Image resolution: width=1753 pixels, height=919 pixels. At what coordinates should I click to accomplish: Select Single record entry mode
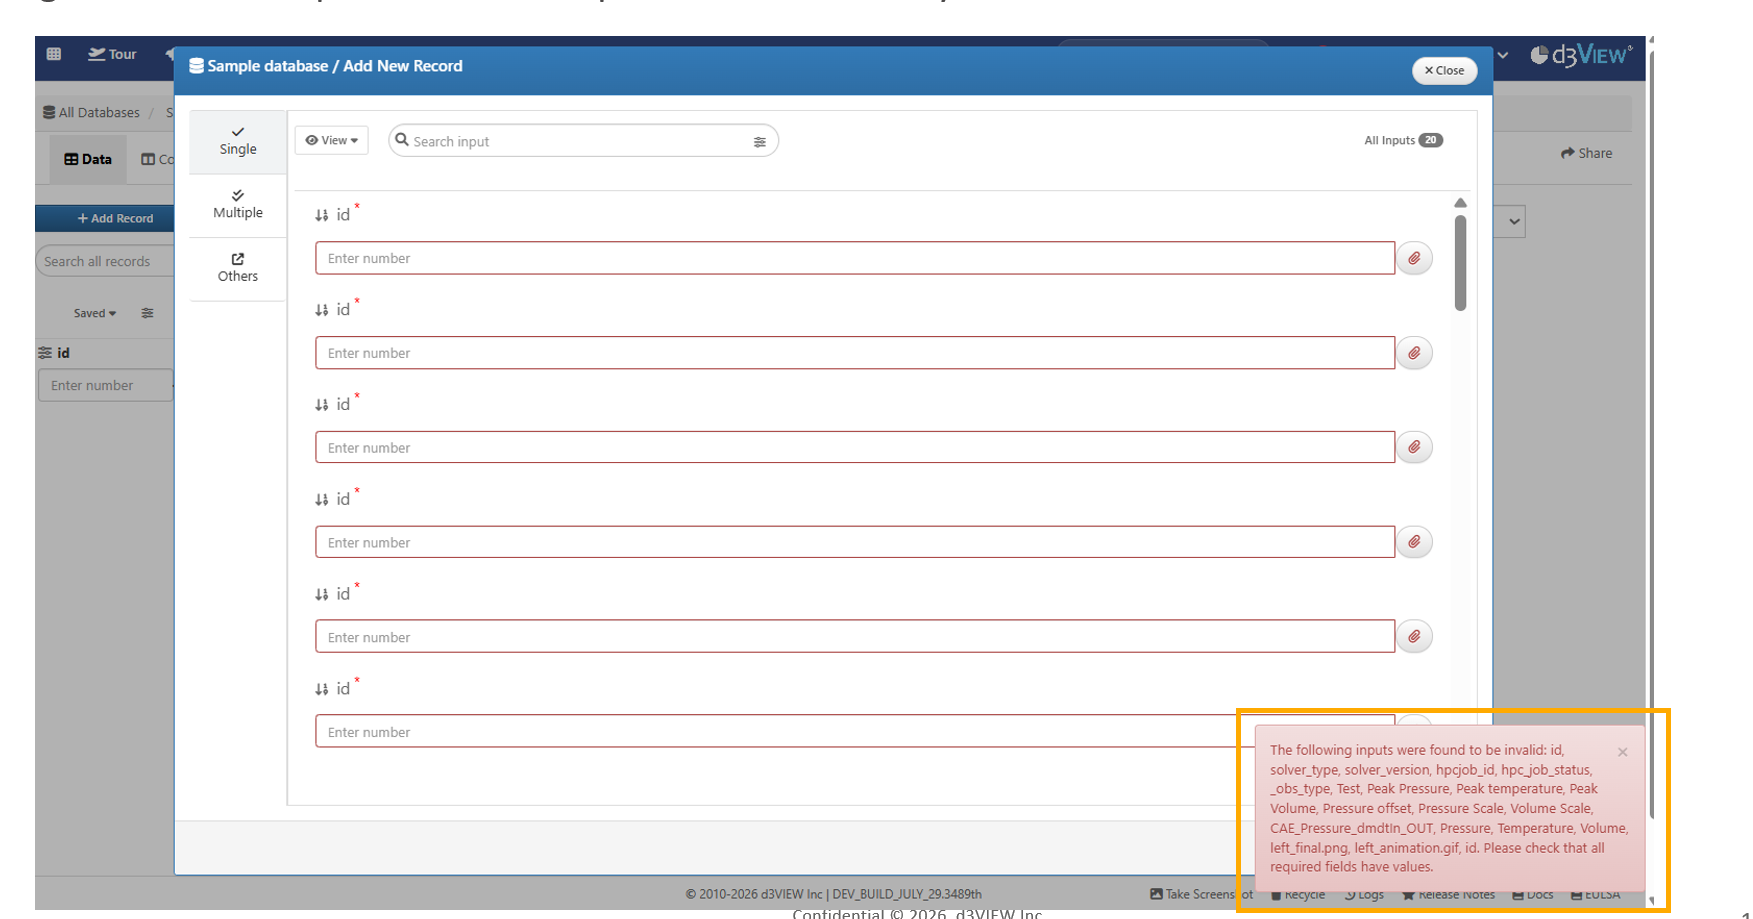point(238,141)
